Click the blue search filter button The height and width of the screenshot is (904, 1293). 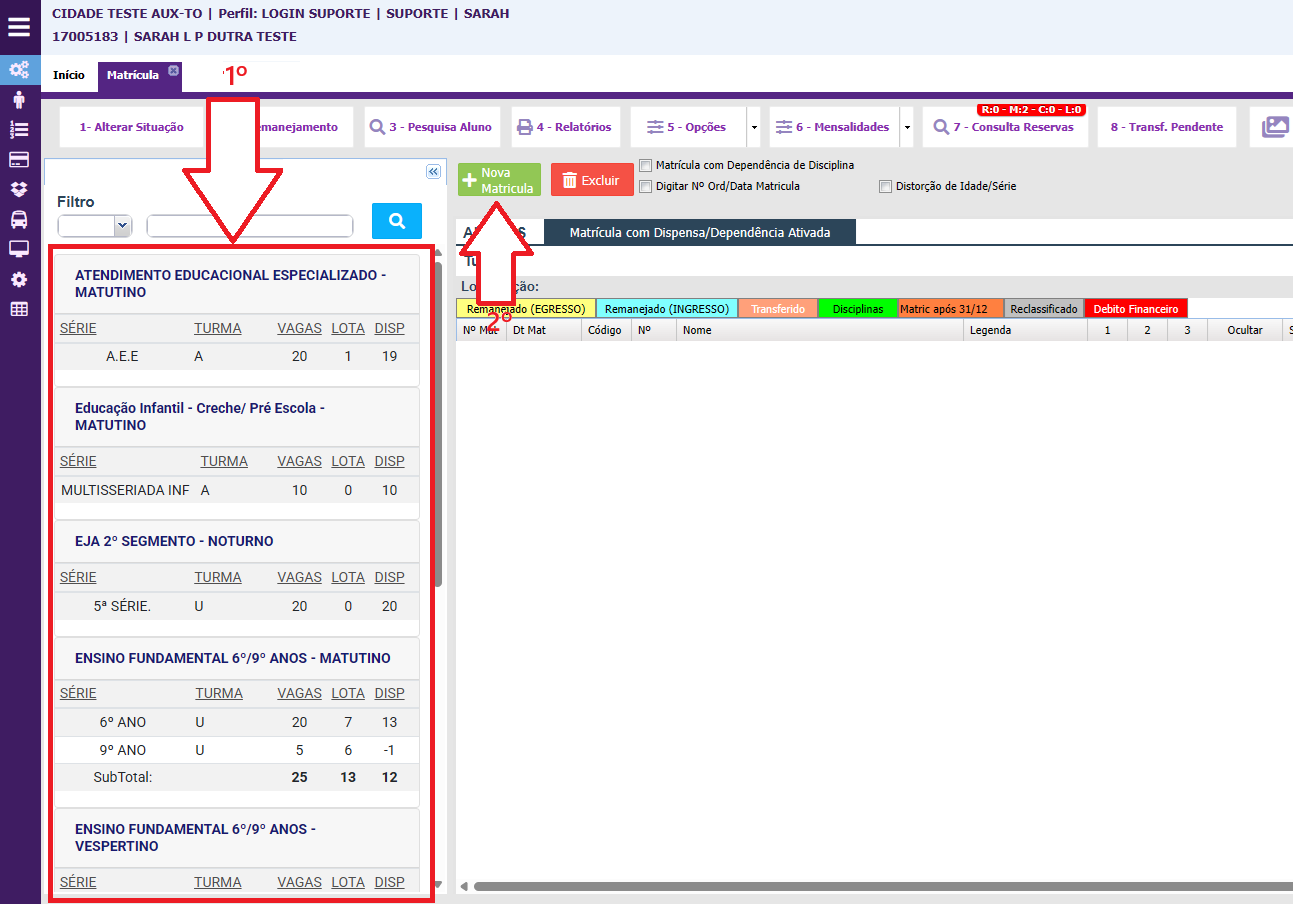(397, 221)
